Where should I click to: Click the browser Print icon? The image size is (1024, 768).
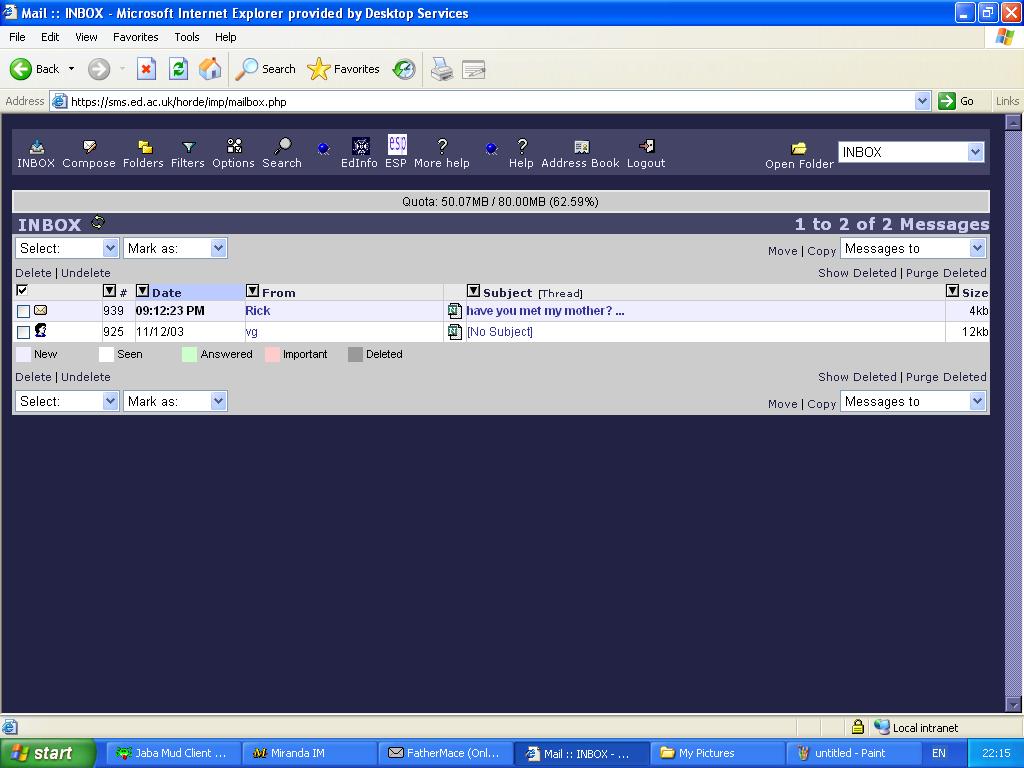tap(442, 69)
